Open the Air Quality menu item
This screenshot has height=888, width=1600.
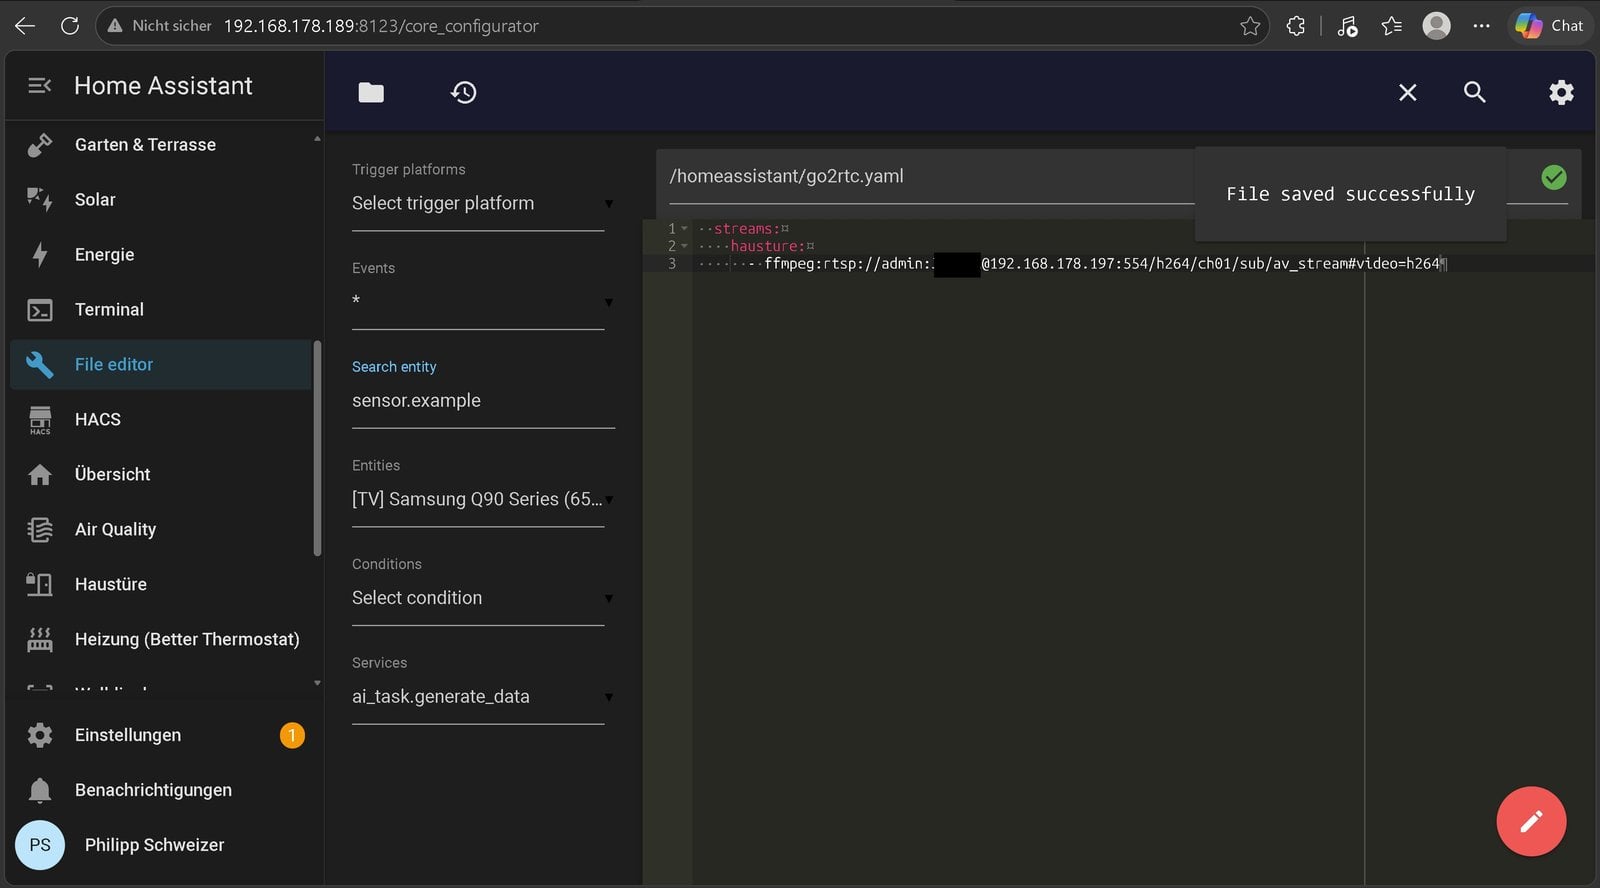click(x=162, y=530)
